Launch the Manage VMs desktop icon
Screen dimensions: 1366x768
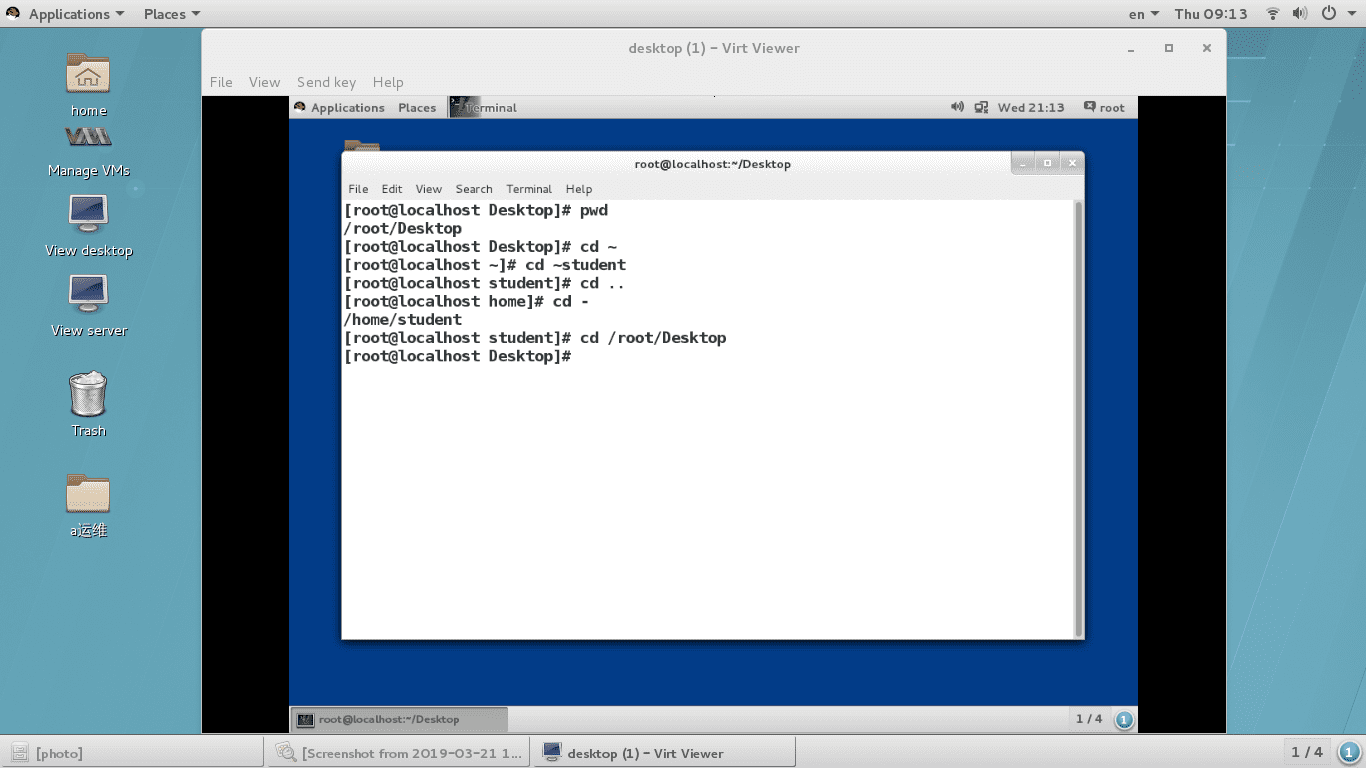point(88,137)
